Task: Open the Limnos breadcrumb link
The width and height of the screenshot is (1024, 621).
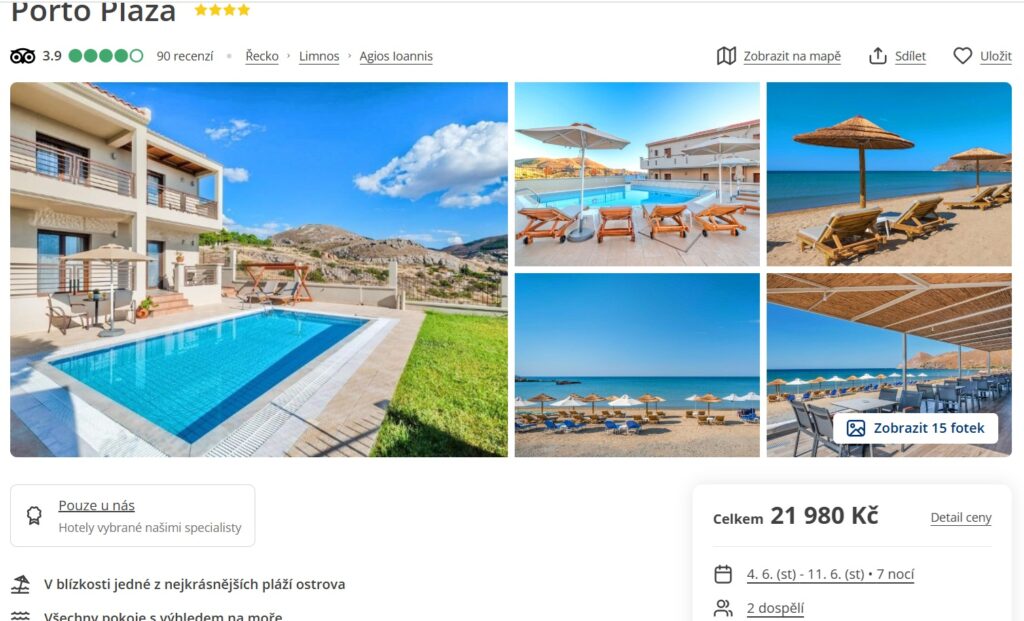Action: pos(319,56)
